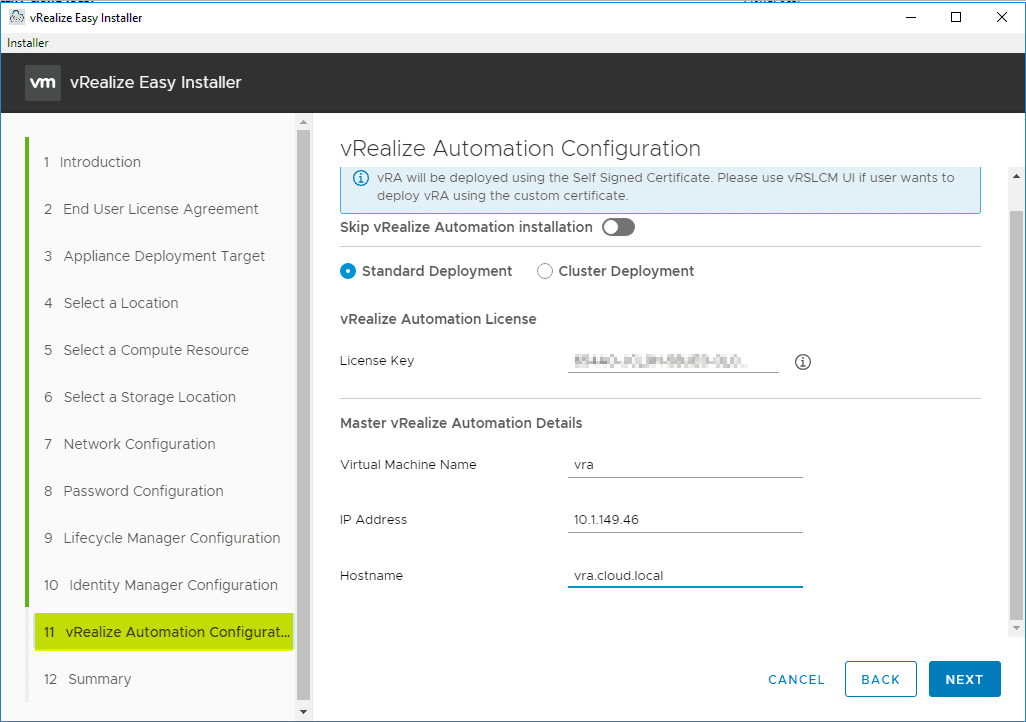Click main panel scroll down arrow
This screenshot has width=1026, height=722.
1017,628
